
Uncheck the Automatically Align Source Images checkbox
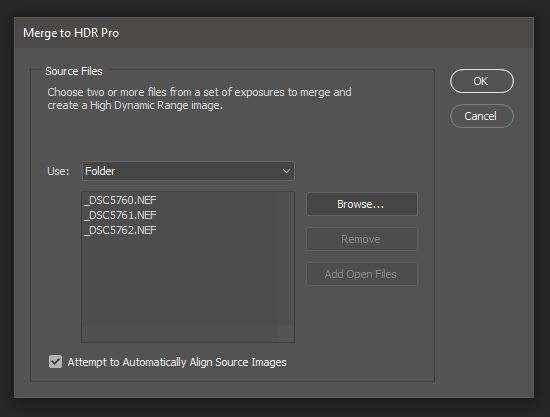point(55,362)
